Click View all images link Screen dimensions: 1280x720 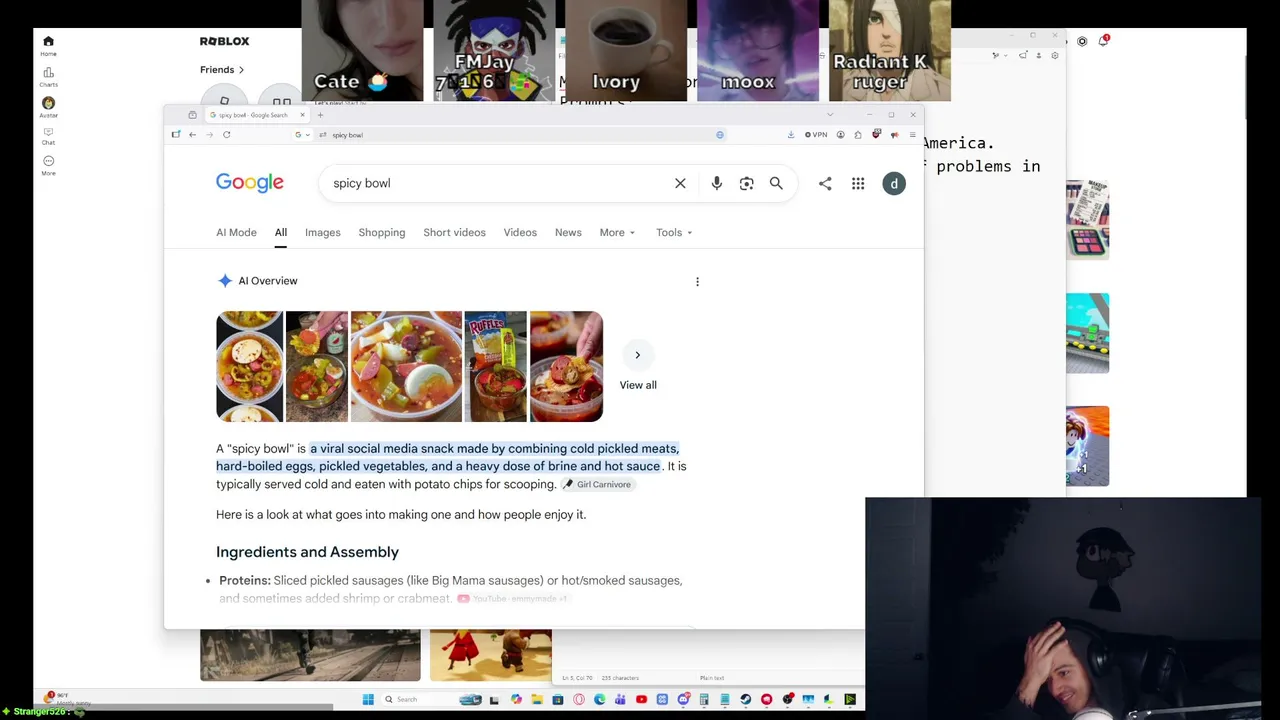pyautogui.click(x=638, y=385)
